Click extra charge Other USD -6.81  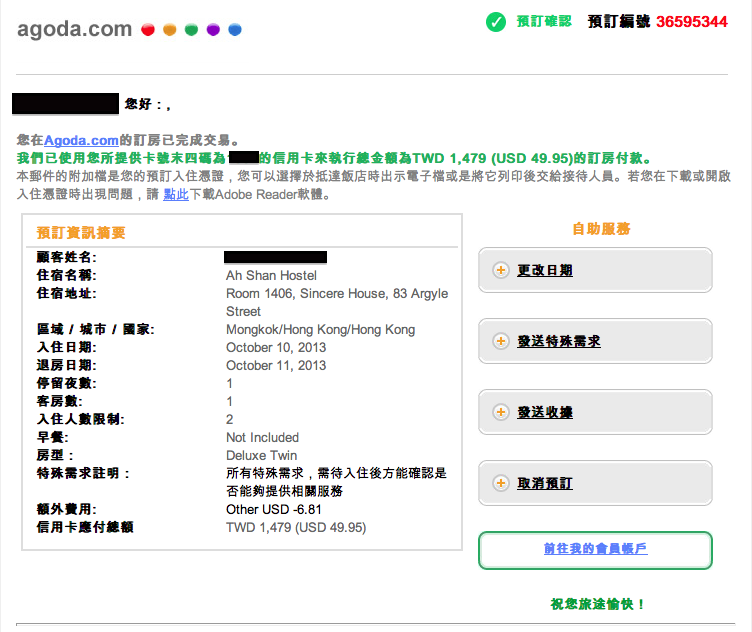pyautogui.click(x=274, y=509)
